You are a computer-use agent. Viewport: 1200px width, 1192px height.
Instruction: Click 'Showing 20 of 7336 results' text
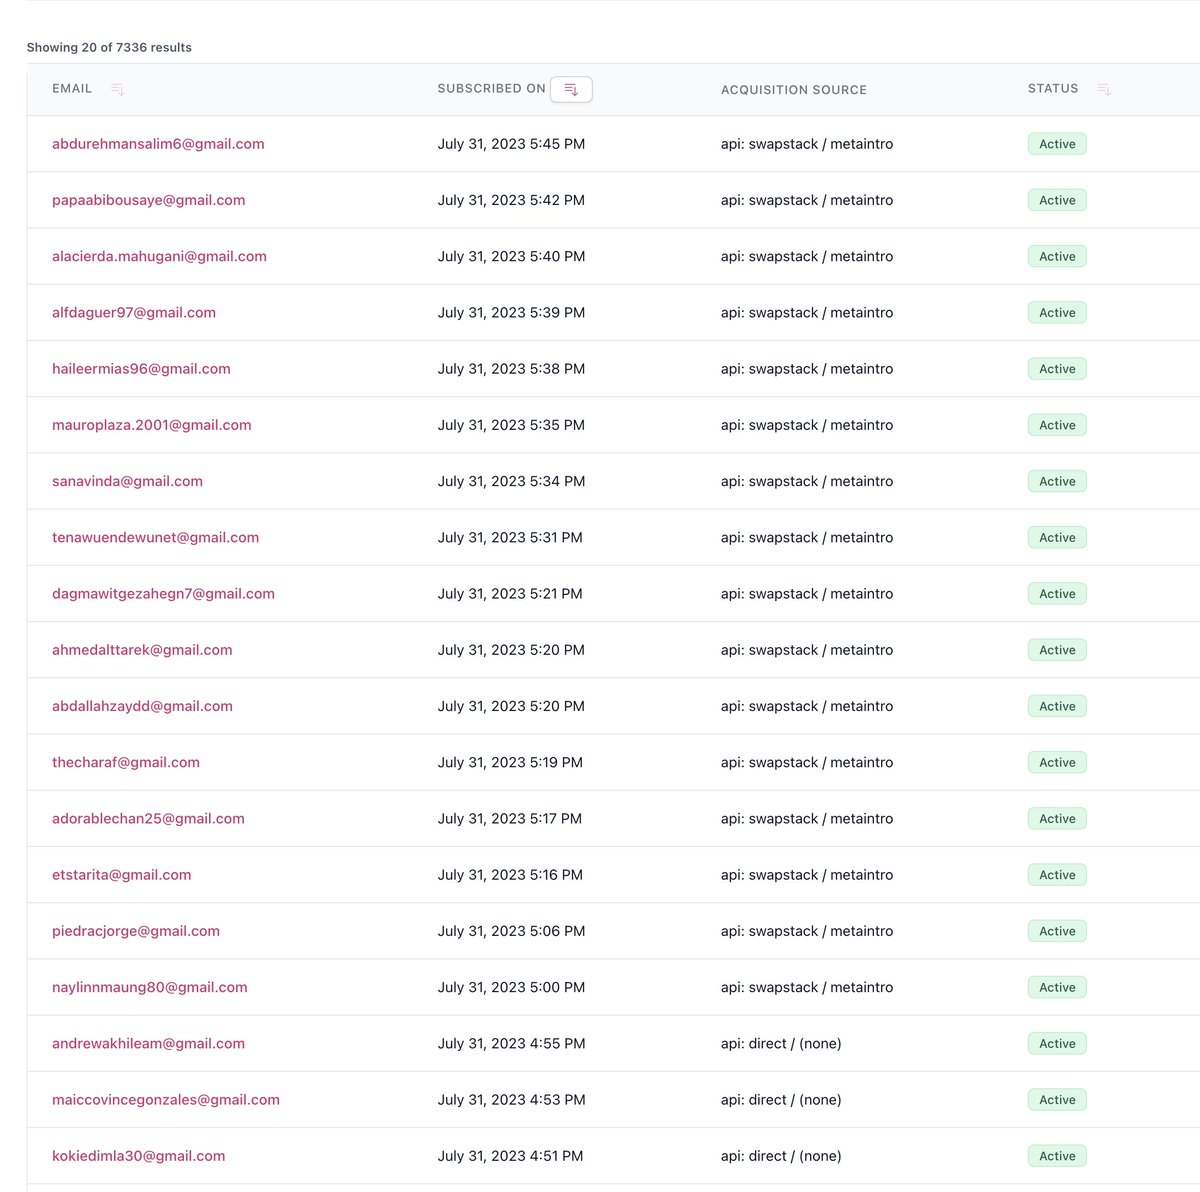[x=109, y=47]
